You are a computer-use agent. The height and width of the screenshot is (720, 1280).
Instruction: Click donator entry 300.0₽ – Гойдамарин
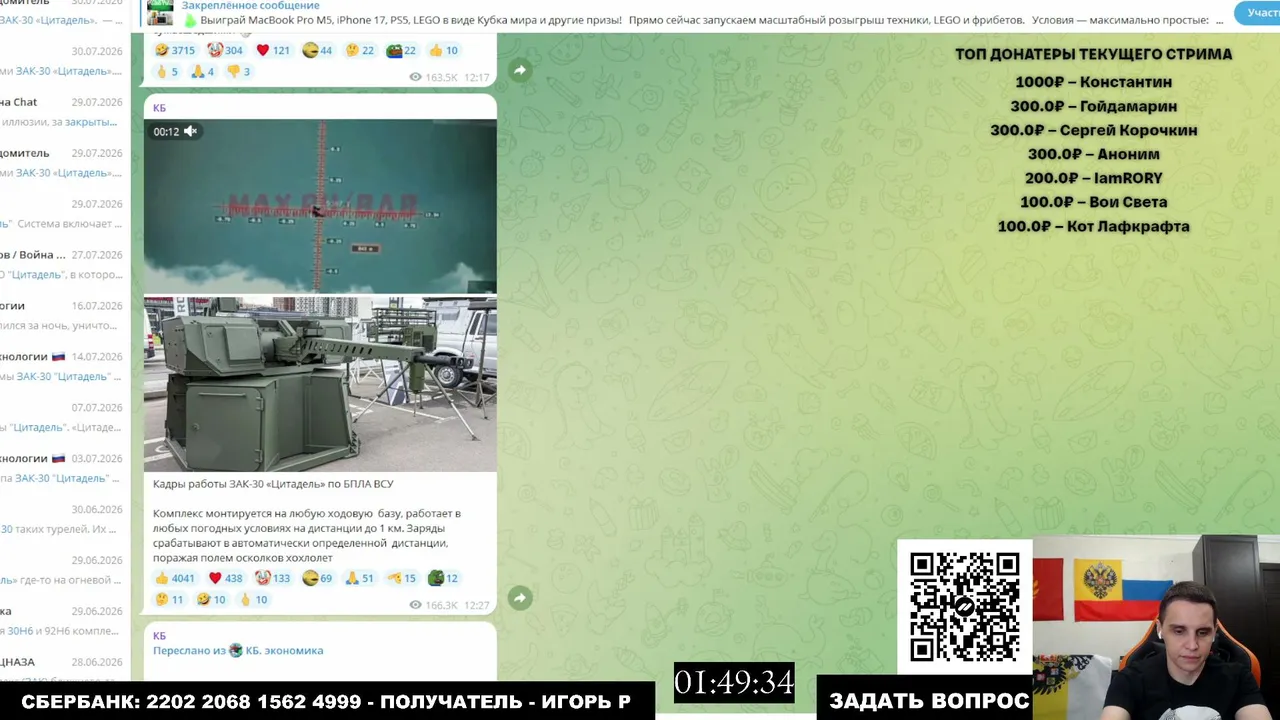(1094, 106)
